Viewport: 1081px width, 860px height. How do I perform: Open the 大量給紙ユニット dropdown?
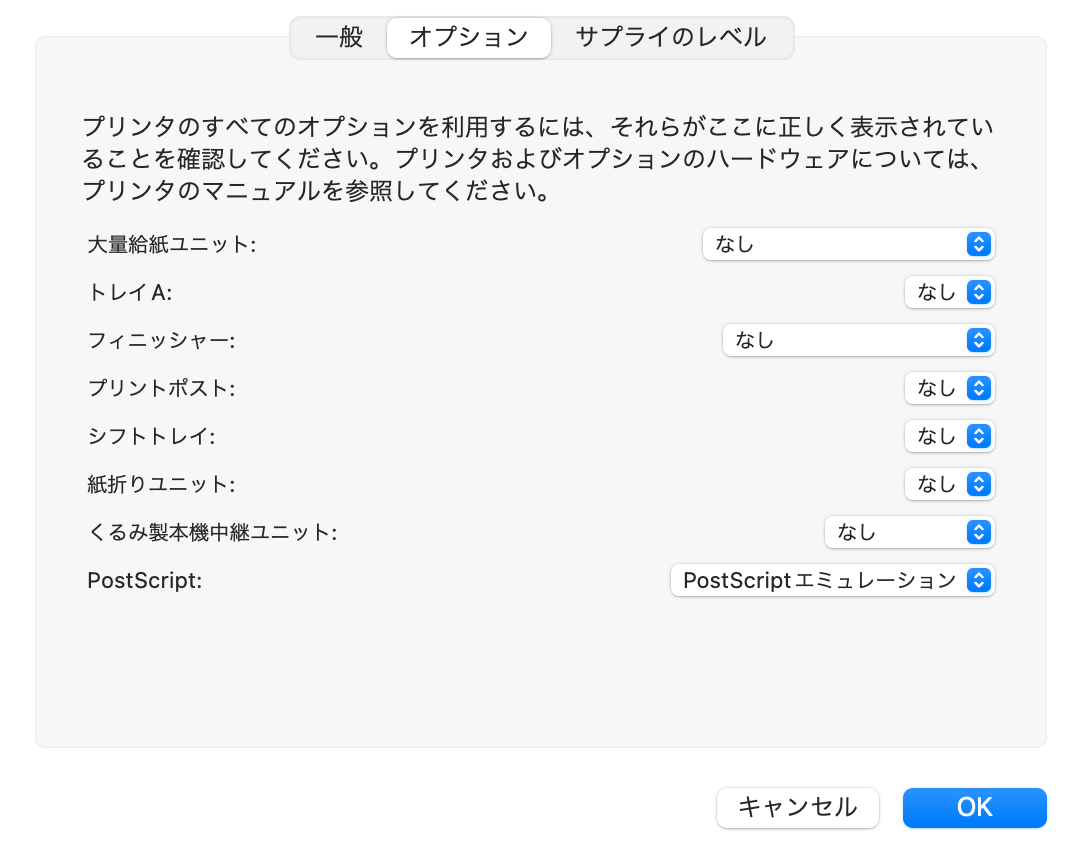point(848,244)
